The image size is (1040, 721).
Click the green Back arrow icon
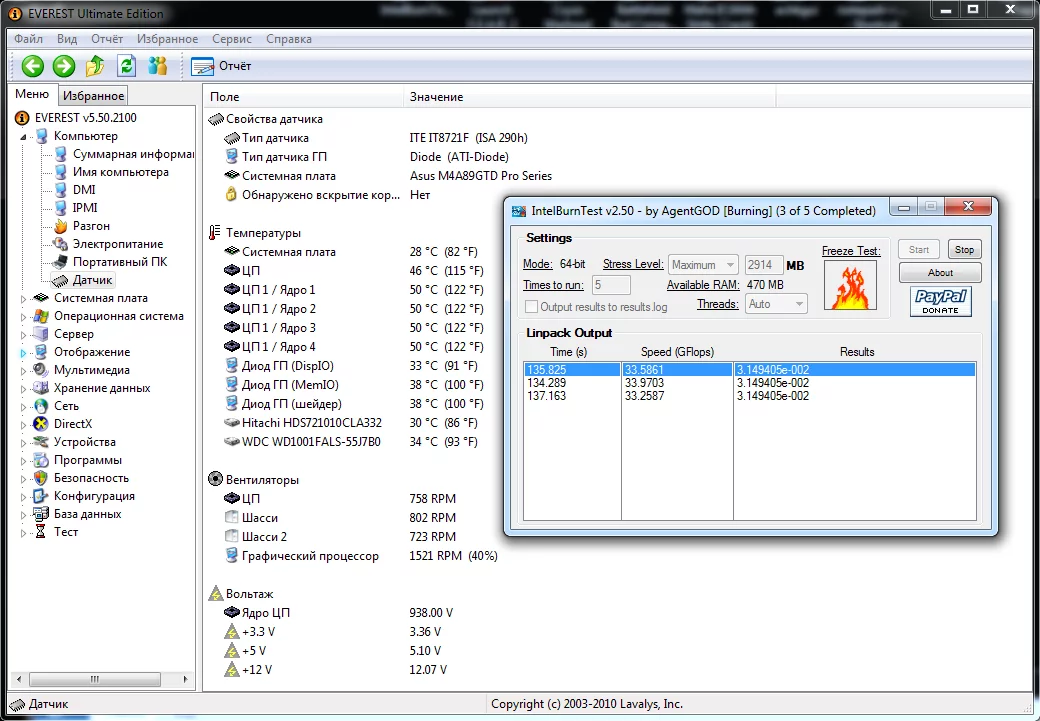tap(33, 66)
